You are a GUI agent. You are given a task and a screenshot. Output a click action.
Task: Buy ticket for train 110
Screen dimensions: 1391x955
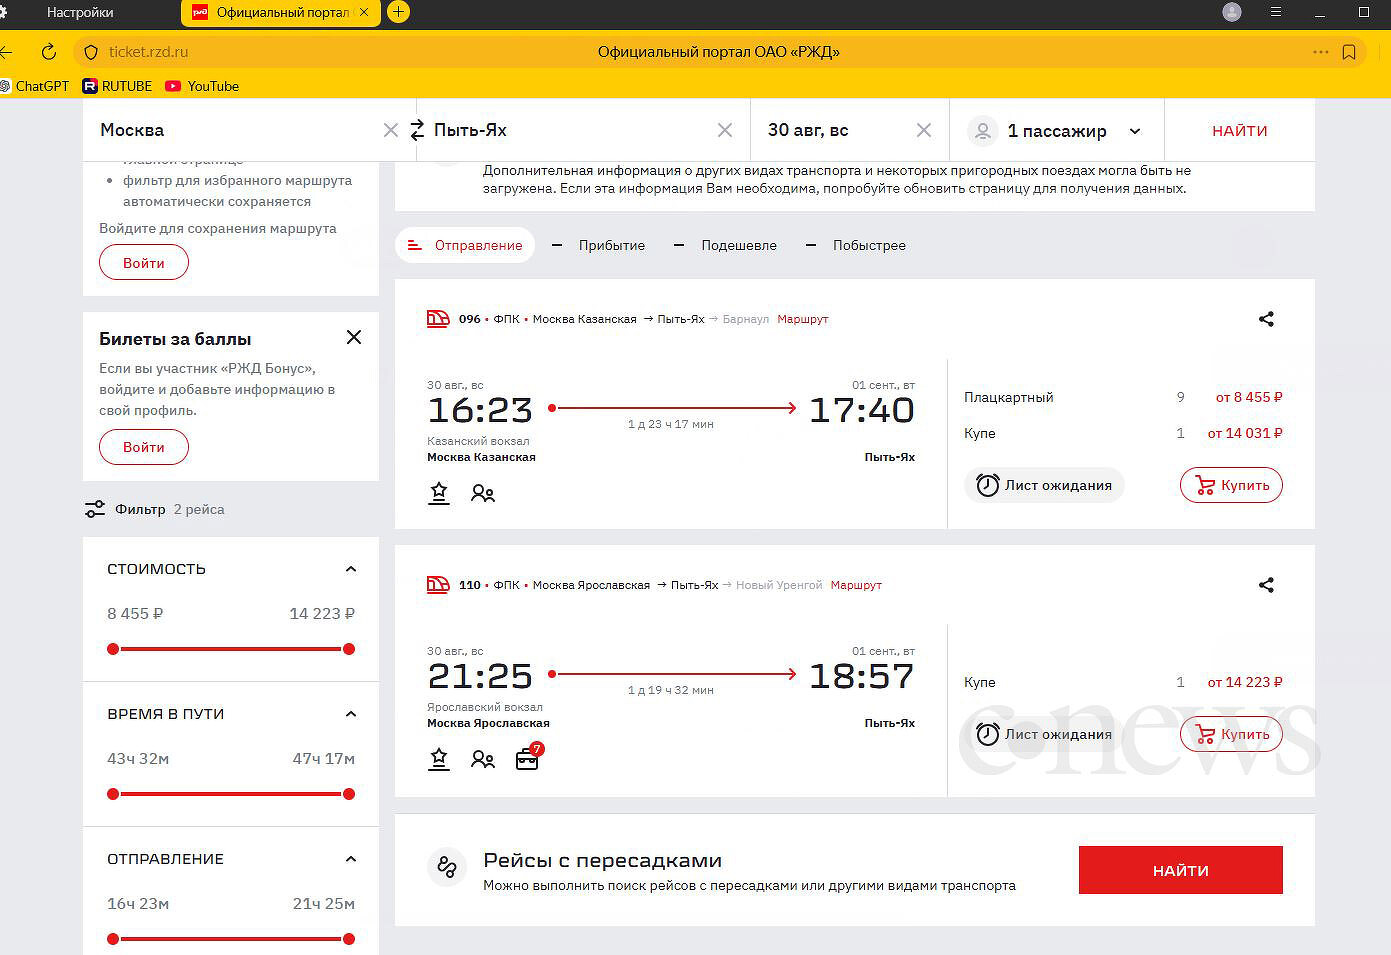pos(1231,734)
